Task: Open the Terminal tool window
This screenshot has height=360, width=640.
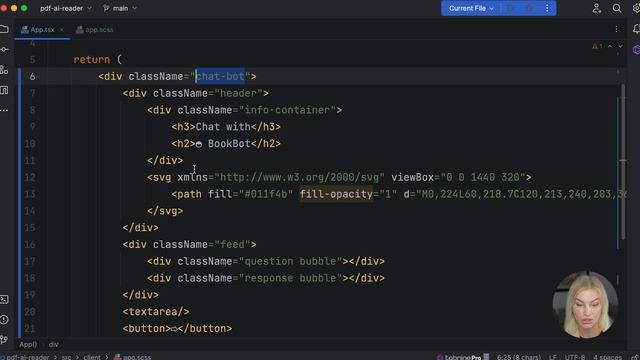Action: pos(4,300)
